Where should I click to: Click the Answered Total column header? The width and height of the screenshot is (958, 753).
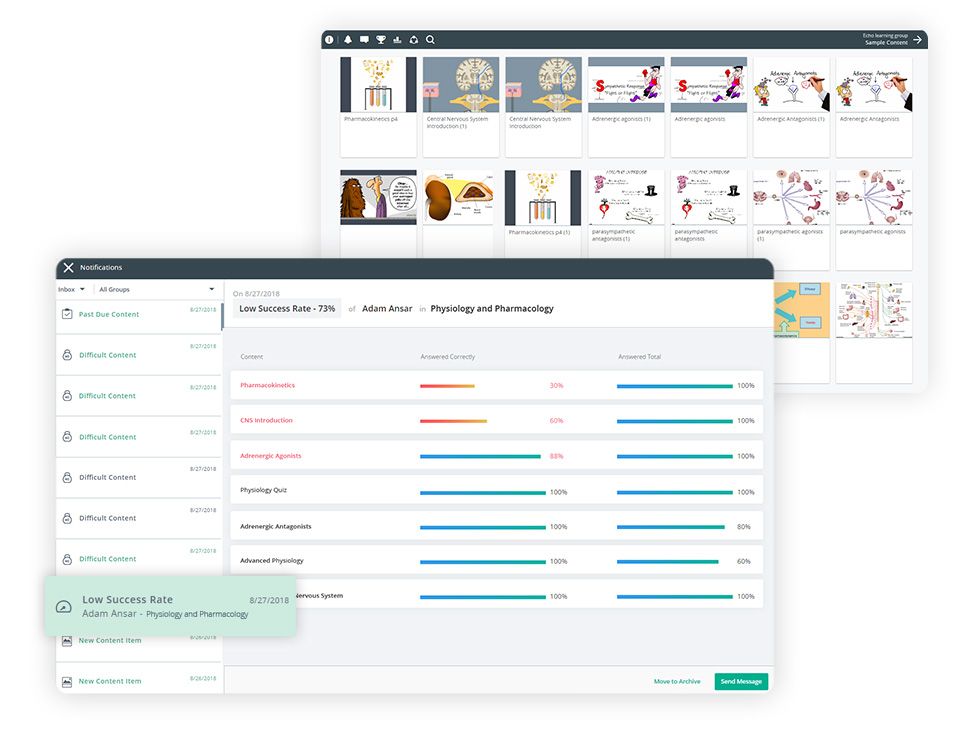[639, 356]
